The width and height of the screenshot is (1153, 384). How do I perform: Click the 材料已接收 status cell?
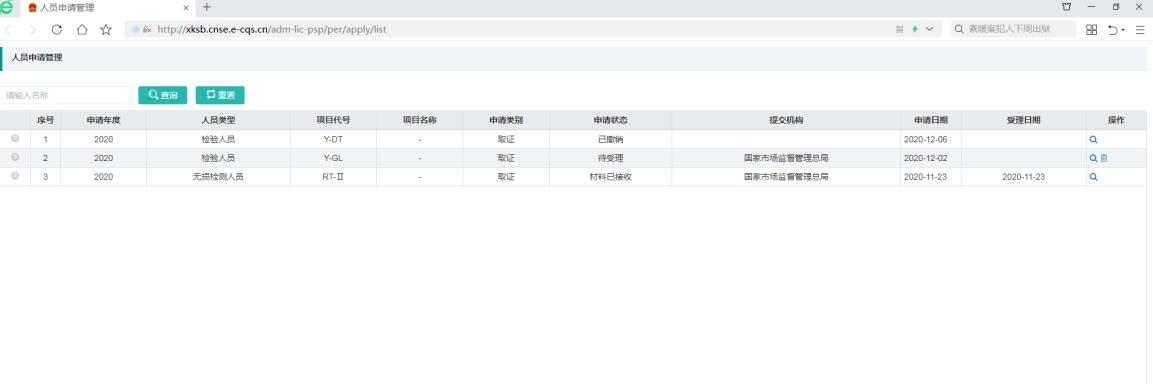coord(610,177)
